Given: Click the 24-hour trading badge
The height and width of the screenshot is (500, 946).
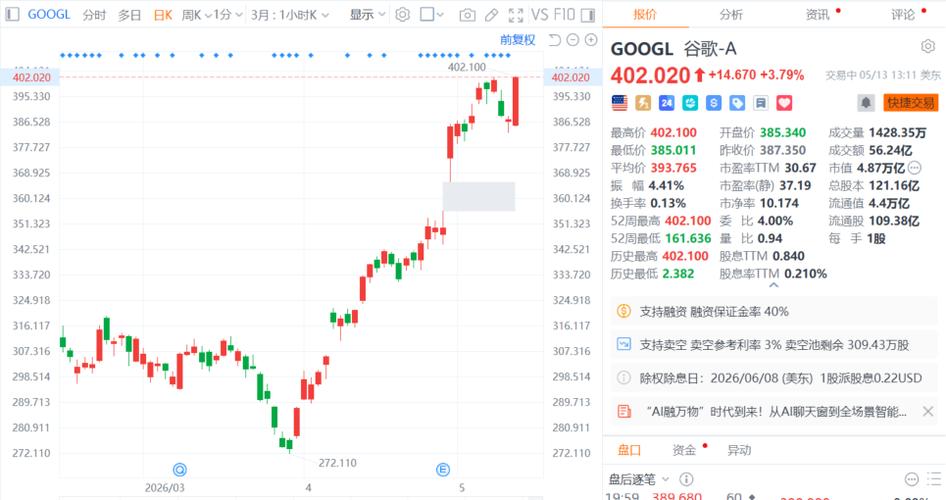Looking at the screenshot, I should pos(667,103).
